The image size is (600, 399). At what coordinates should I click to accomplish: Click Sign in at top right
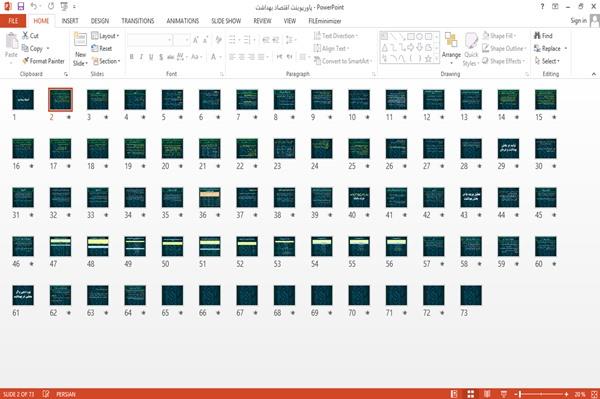578,21
